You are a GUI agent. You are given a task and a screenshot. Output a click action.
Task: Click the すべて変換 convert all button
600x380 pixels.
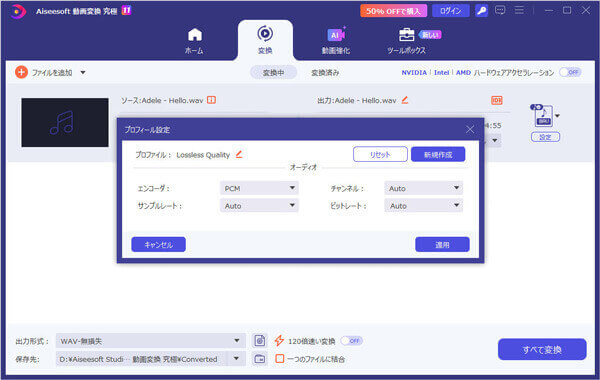tap(542, 349)
